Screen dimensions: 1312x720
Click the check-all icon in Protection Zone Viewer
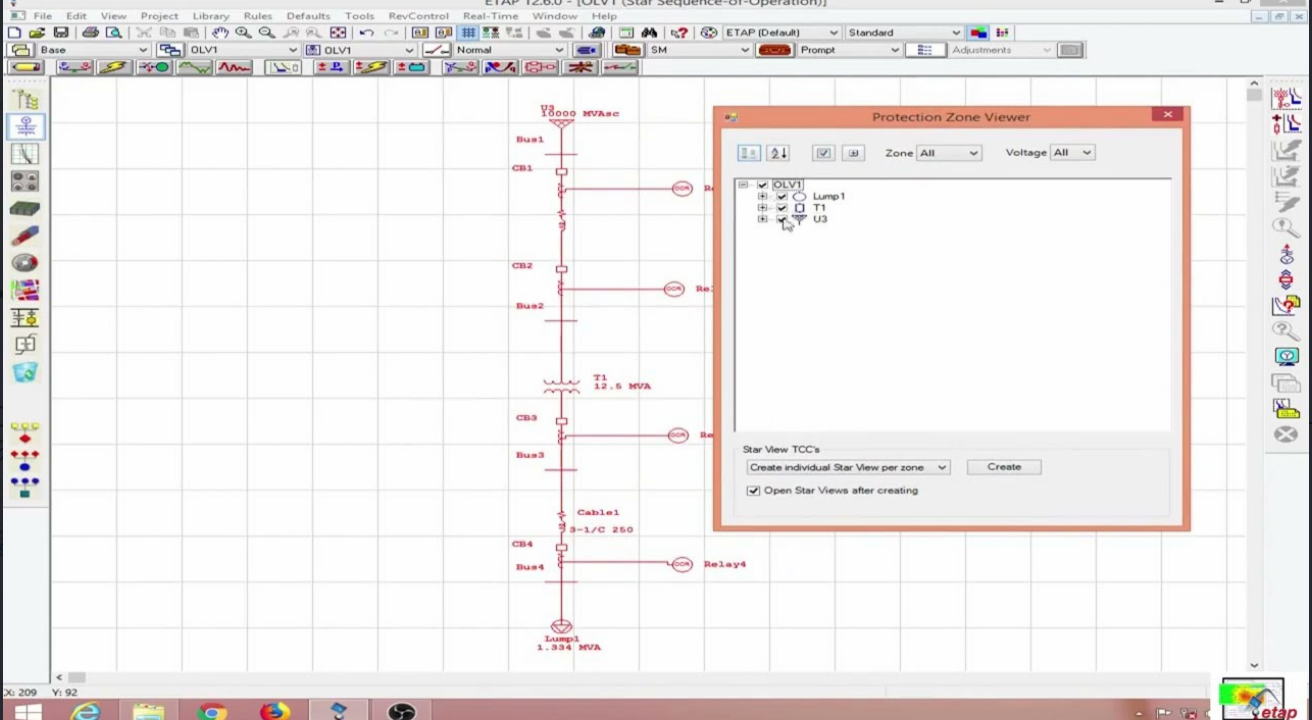point(823,153)
